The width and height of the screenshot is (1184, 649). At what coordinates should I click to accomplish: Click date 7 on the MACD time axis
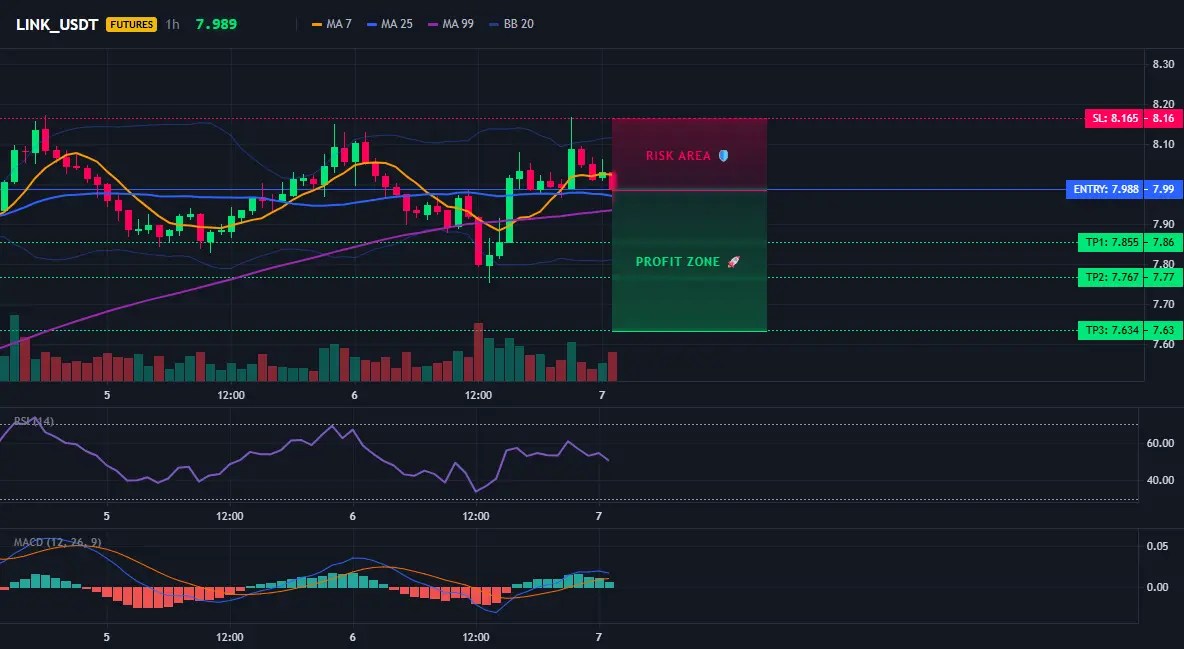(x=599, y=637)
